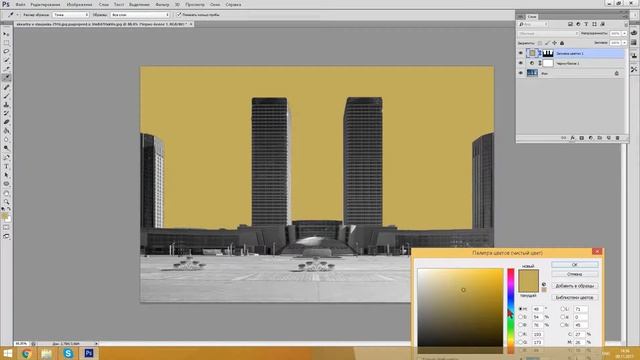This screenshot has height=360, width=640.
Task: Open the Sample Size dropdown
Action: coord(71,15)
